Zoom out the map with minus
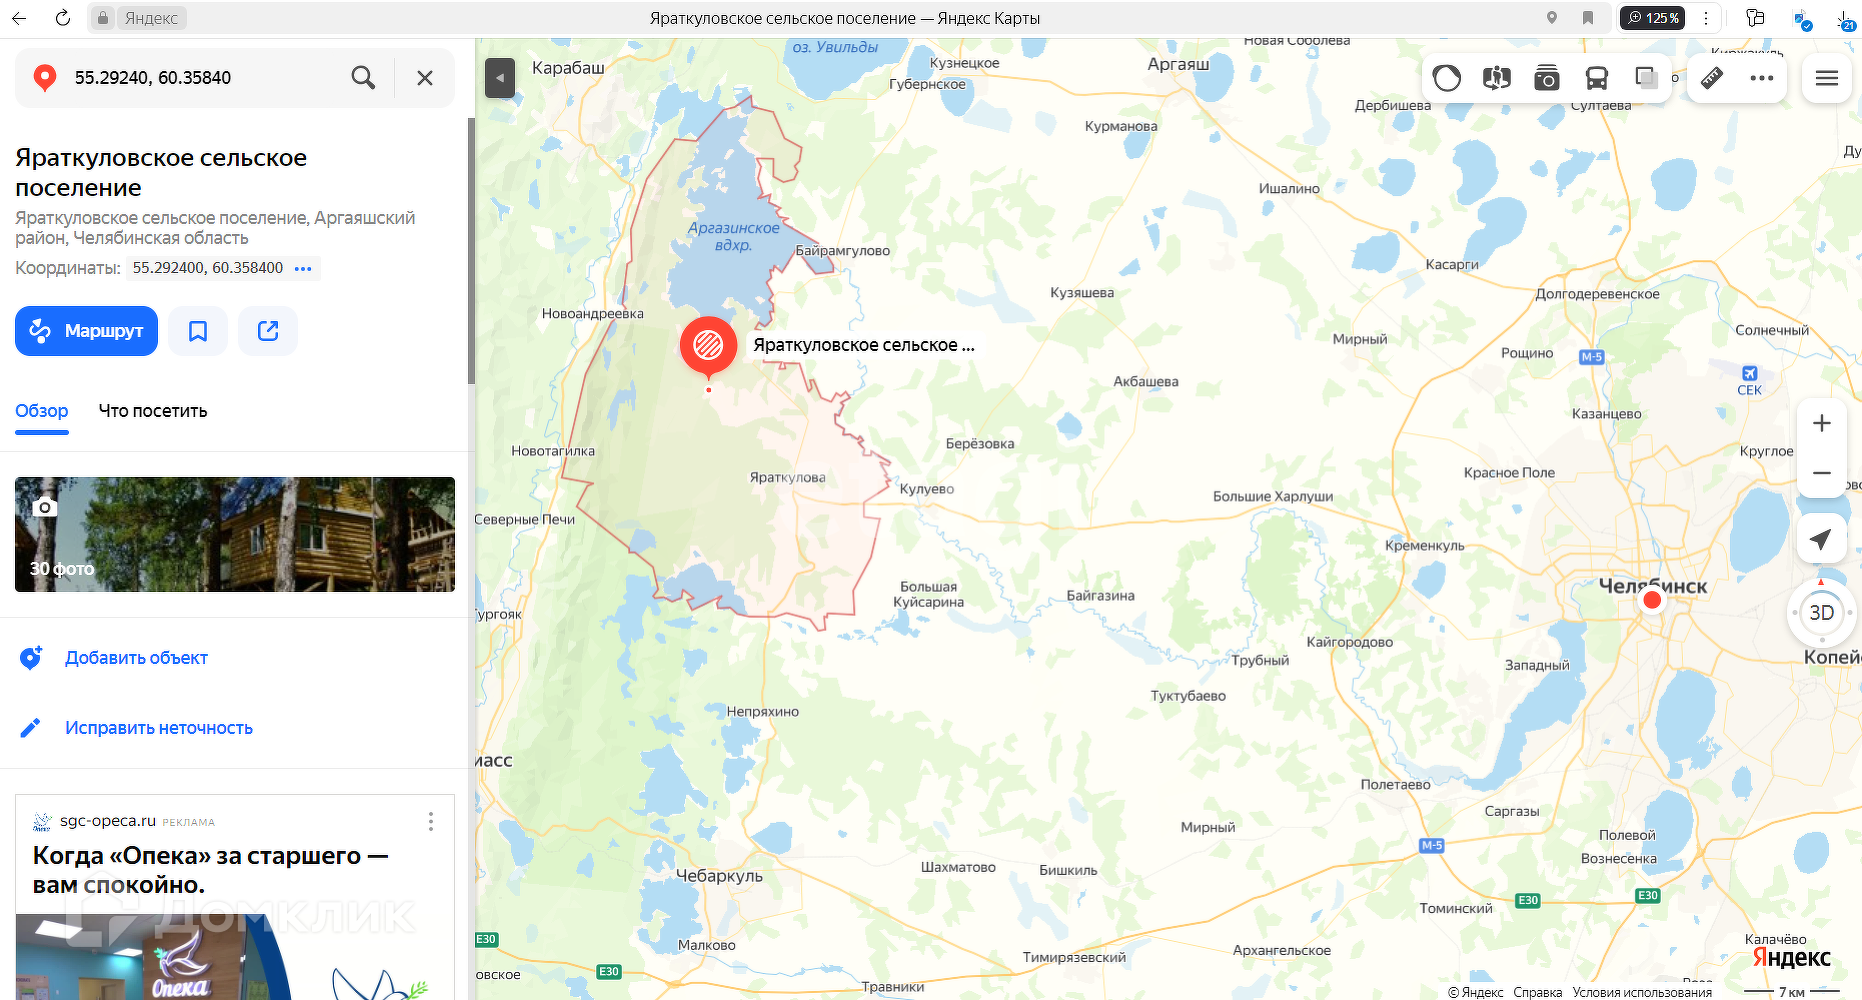The height and width of the screenshot is (1000, 1862). [x=1822, y=473]
